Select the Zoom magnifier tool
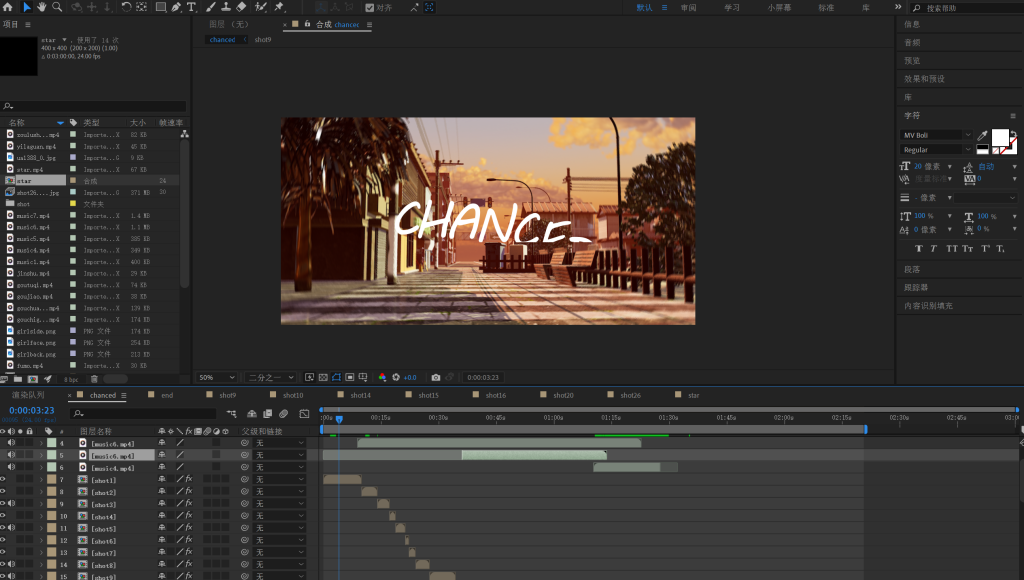This screenshot has width=1024, height=580. (57, 7)
